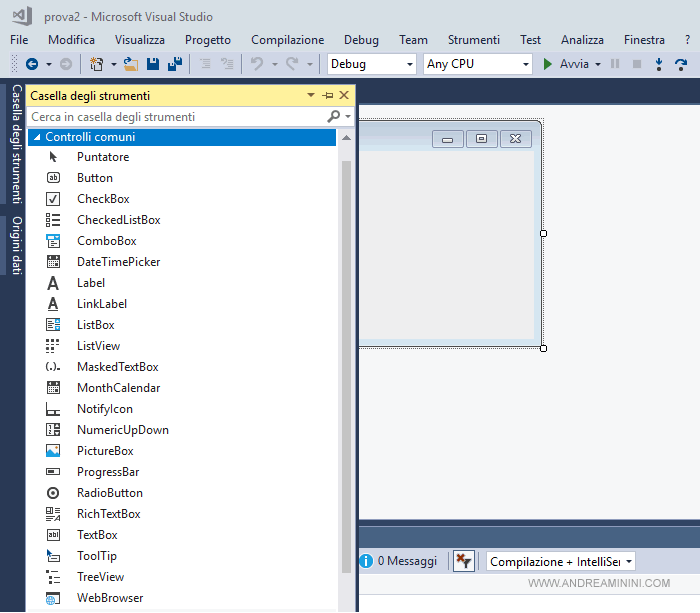Click the clear build filter icon
The height and width of the screenshot is (613, 700).
tap(464, 561)
